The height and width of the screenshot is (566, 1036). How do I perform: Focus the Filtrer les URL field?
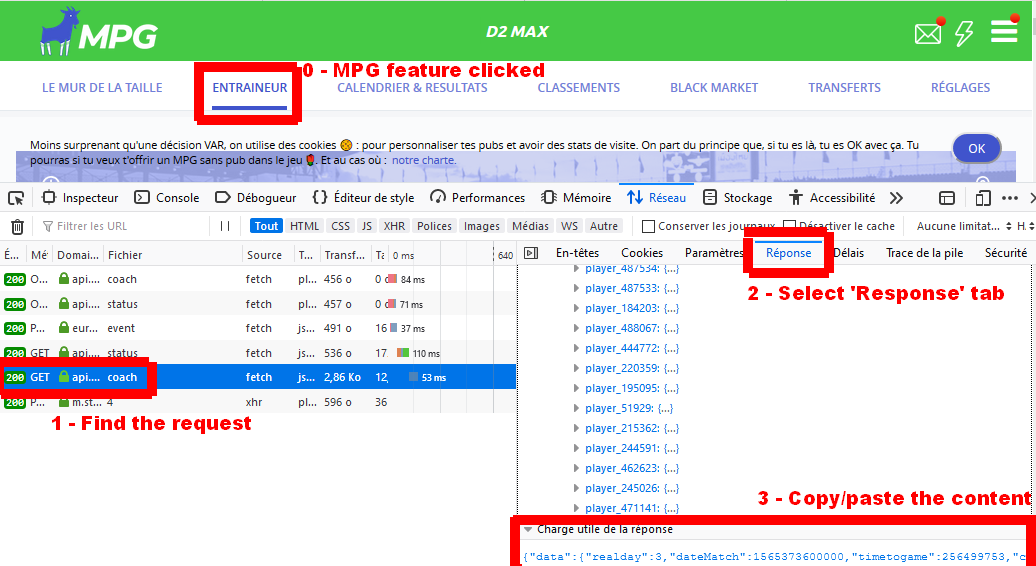click(x=122, y=226)
